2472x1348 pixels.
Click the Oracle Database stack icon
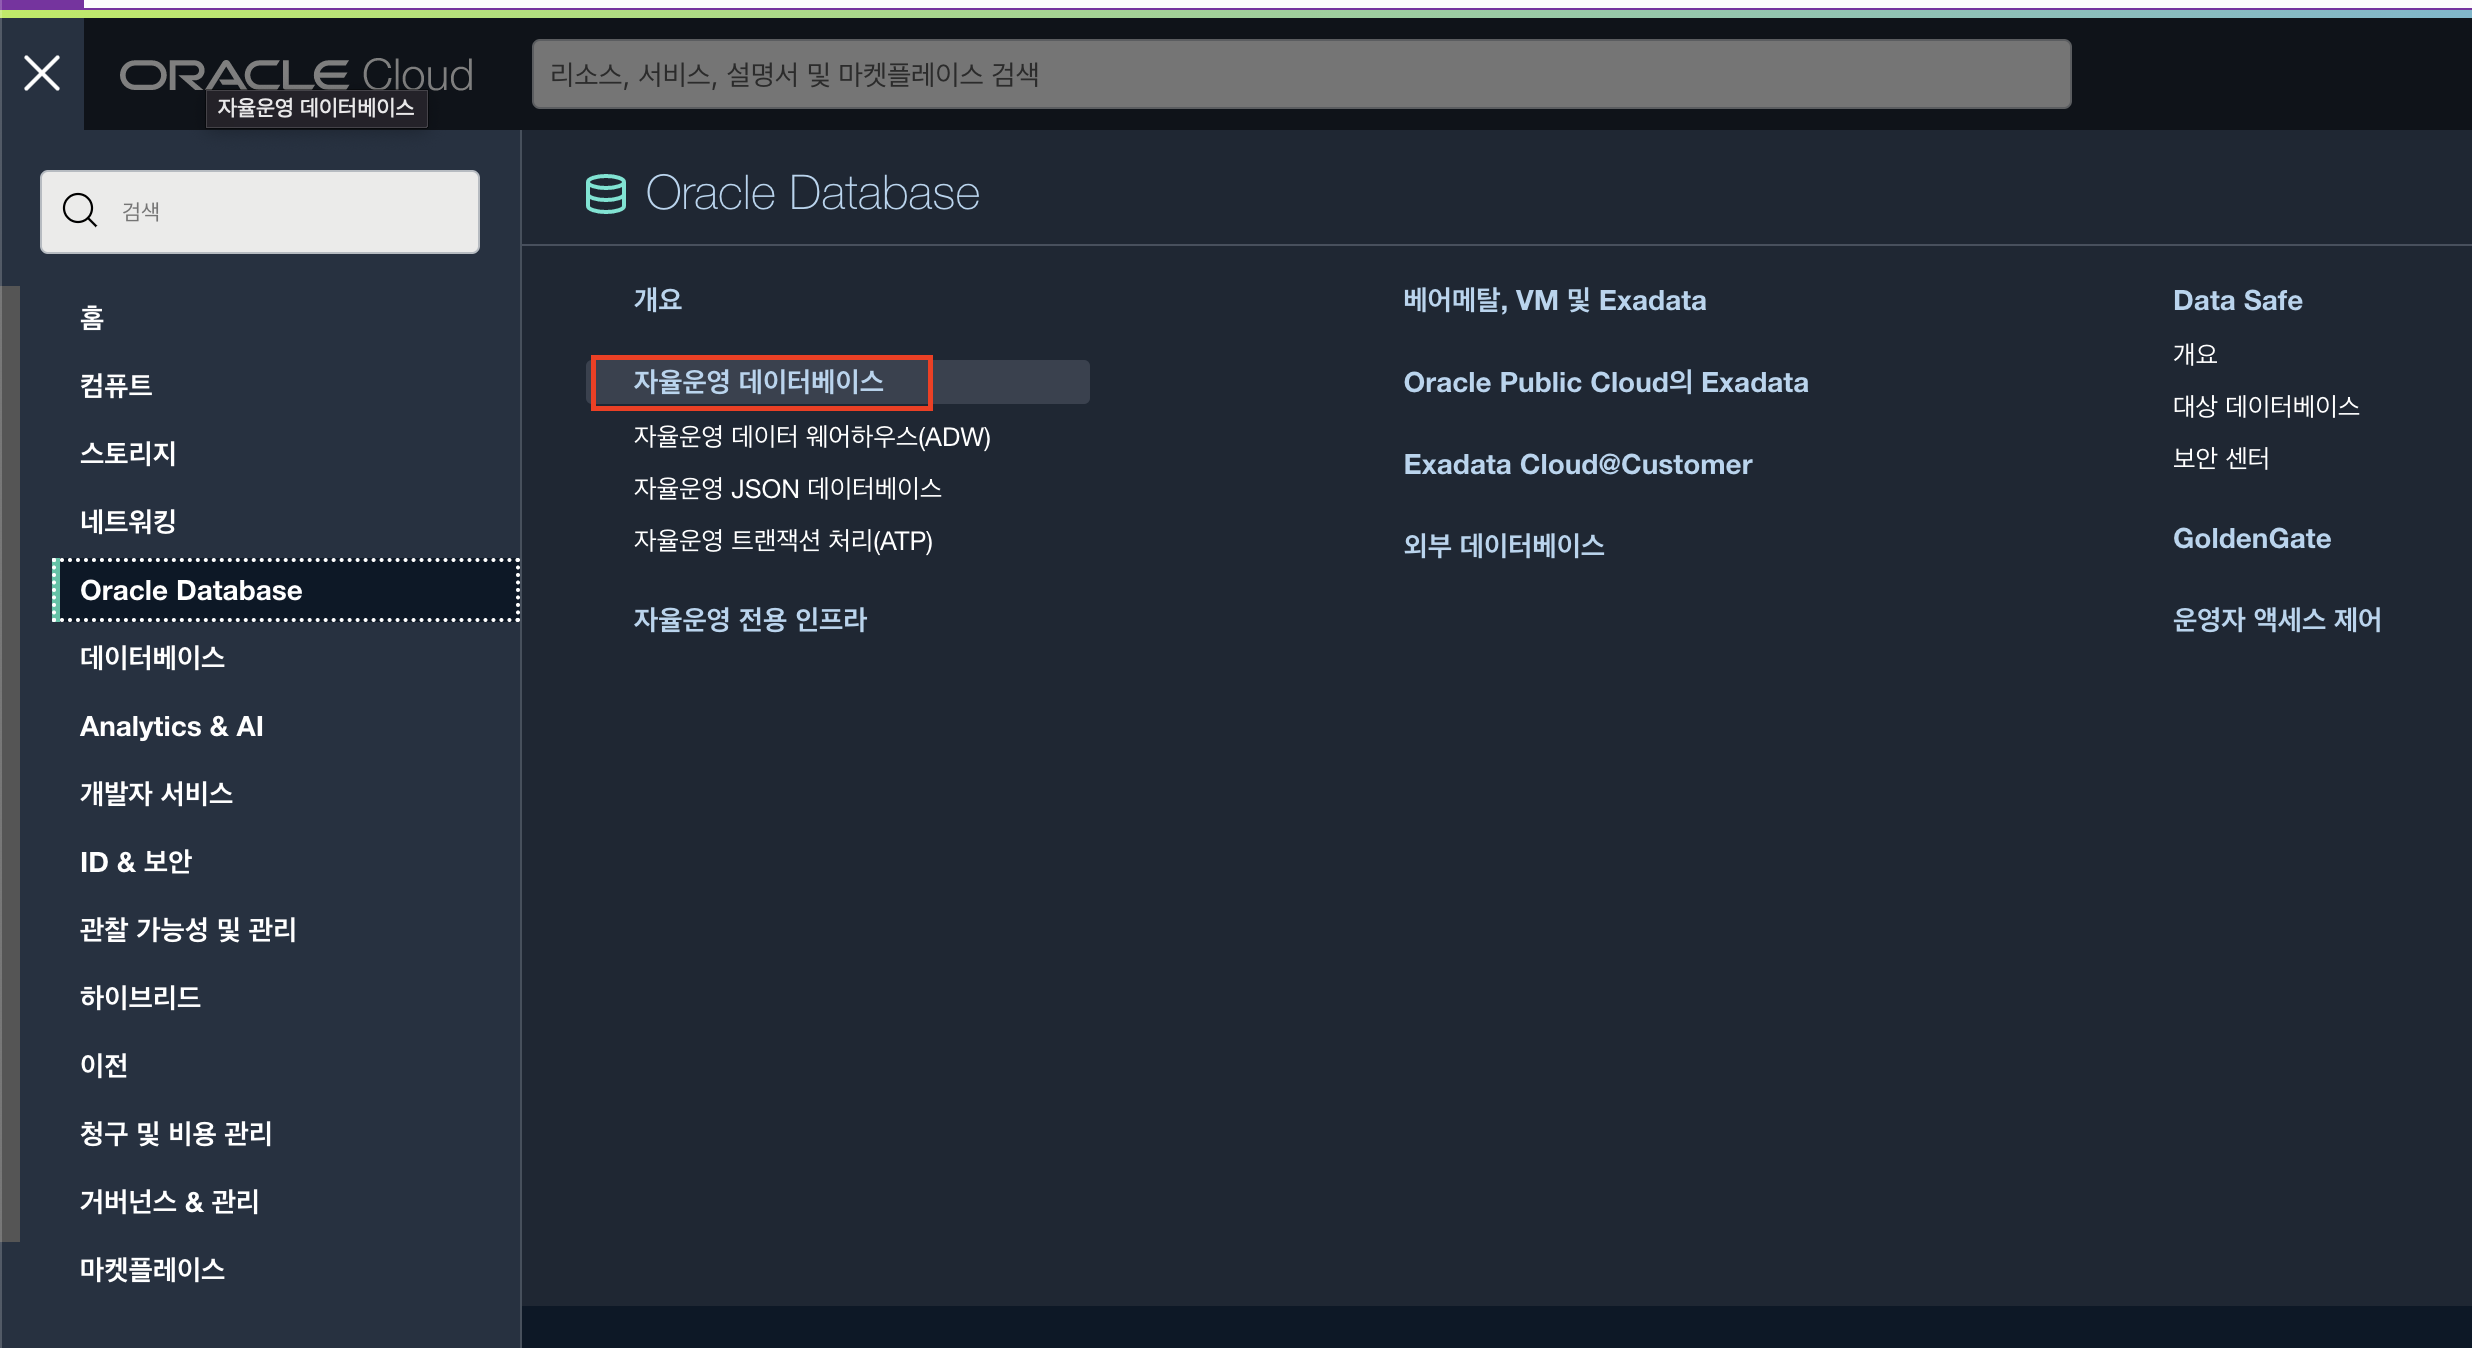pos(605,193)
